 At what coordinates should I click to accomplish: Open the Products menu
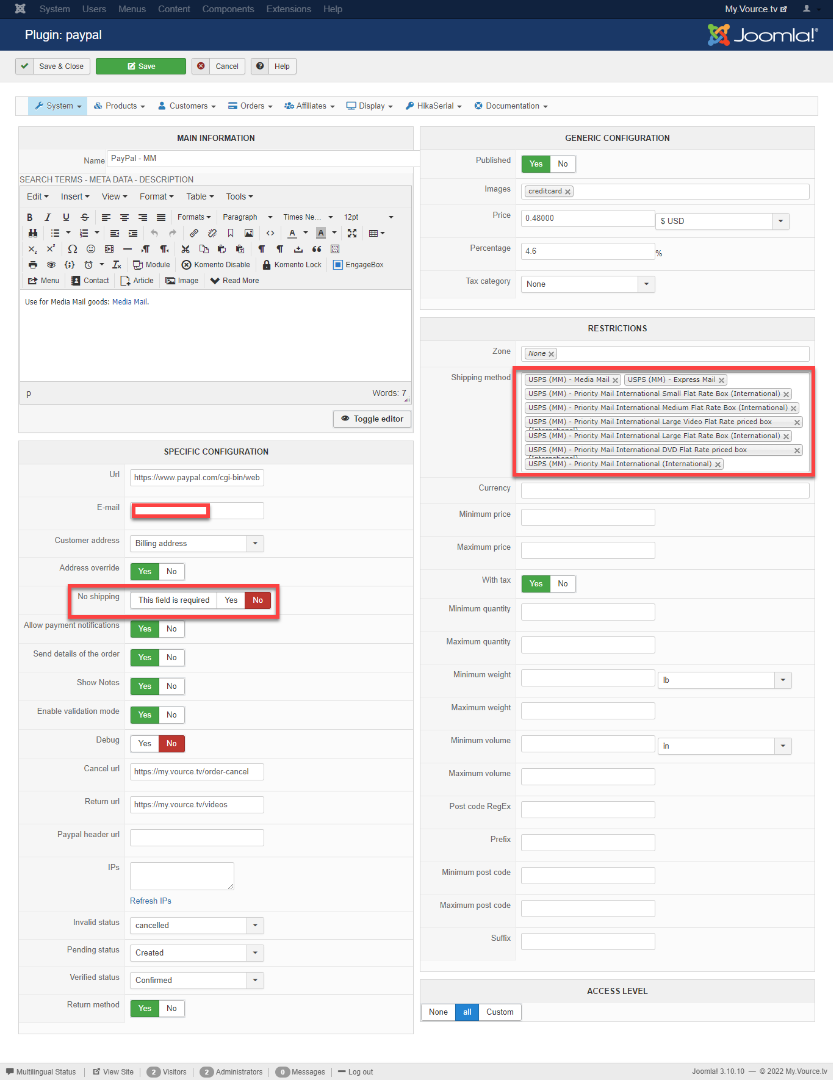119,106
